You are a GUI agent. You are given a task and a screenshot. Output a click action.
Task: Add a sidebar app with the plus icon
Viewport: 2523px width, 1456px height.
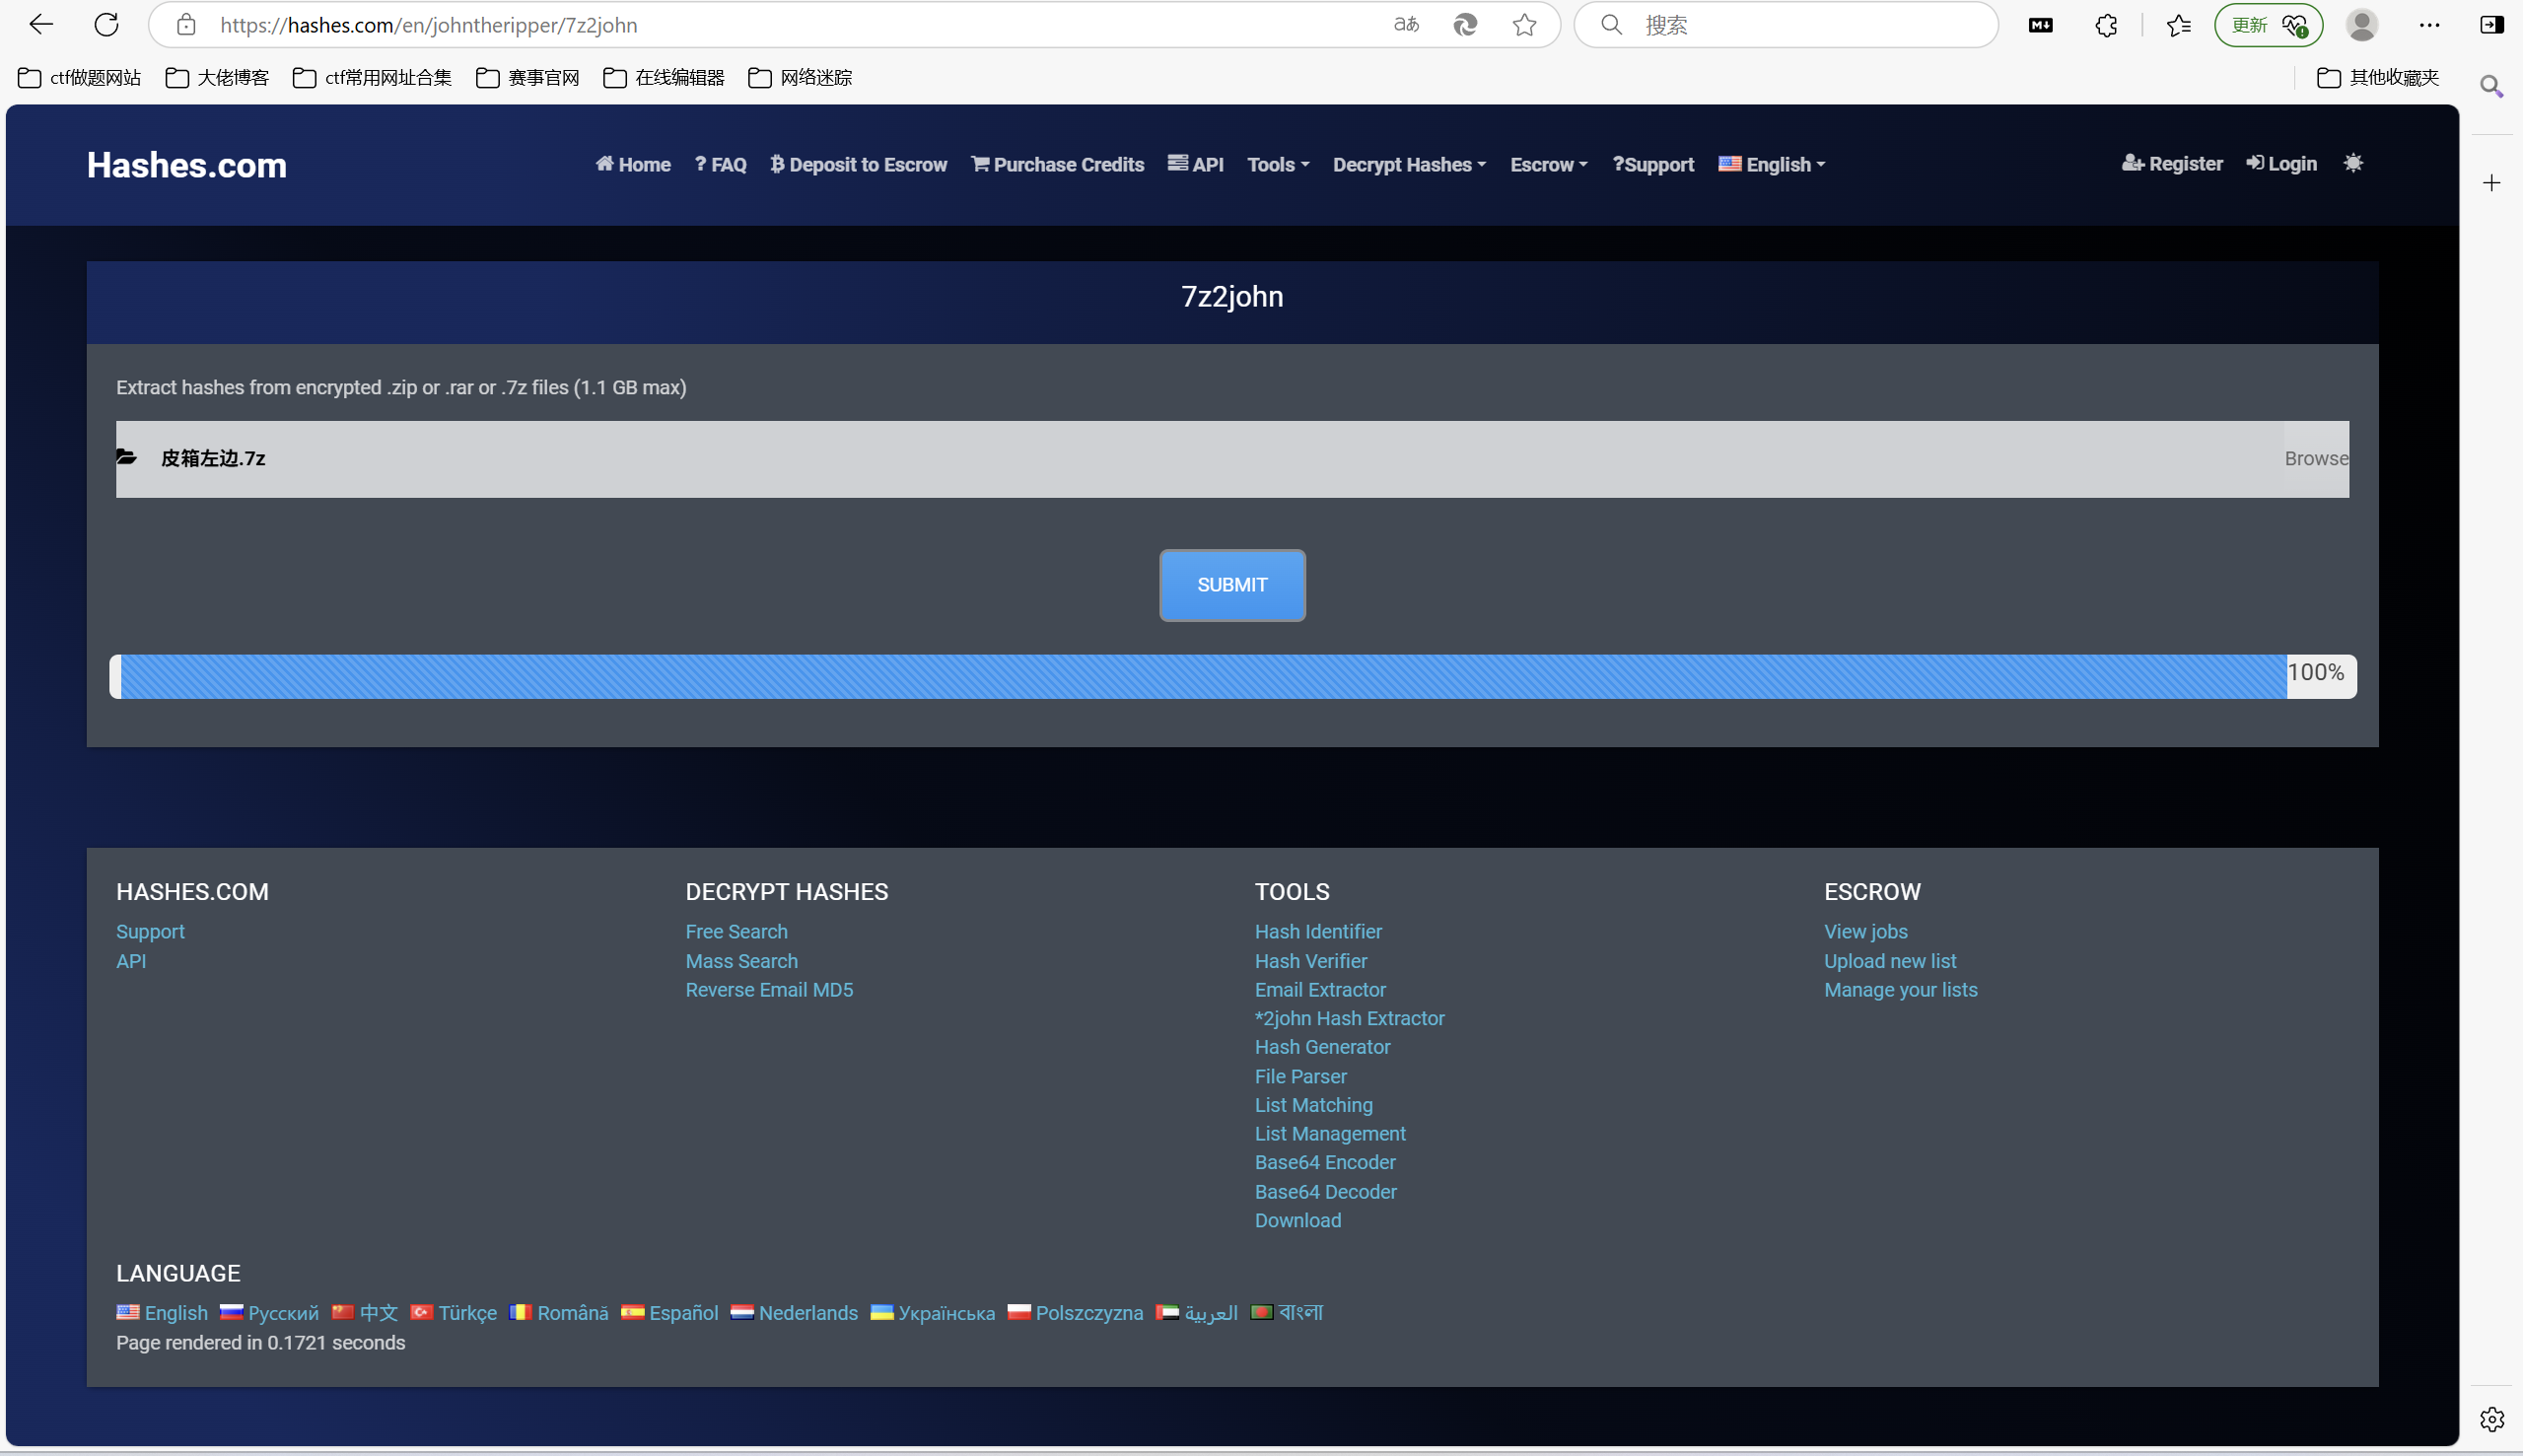(x=2492, y=183)
